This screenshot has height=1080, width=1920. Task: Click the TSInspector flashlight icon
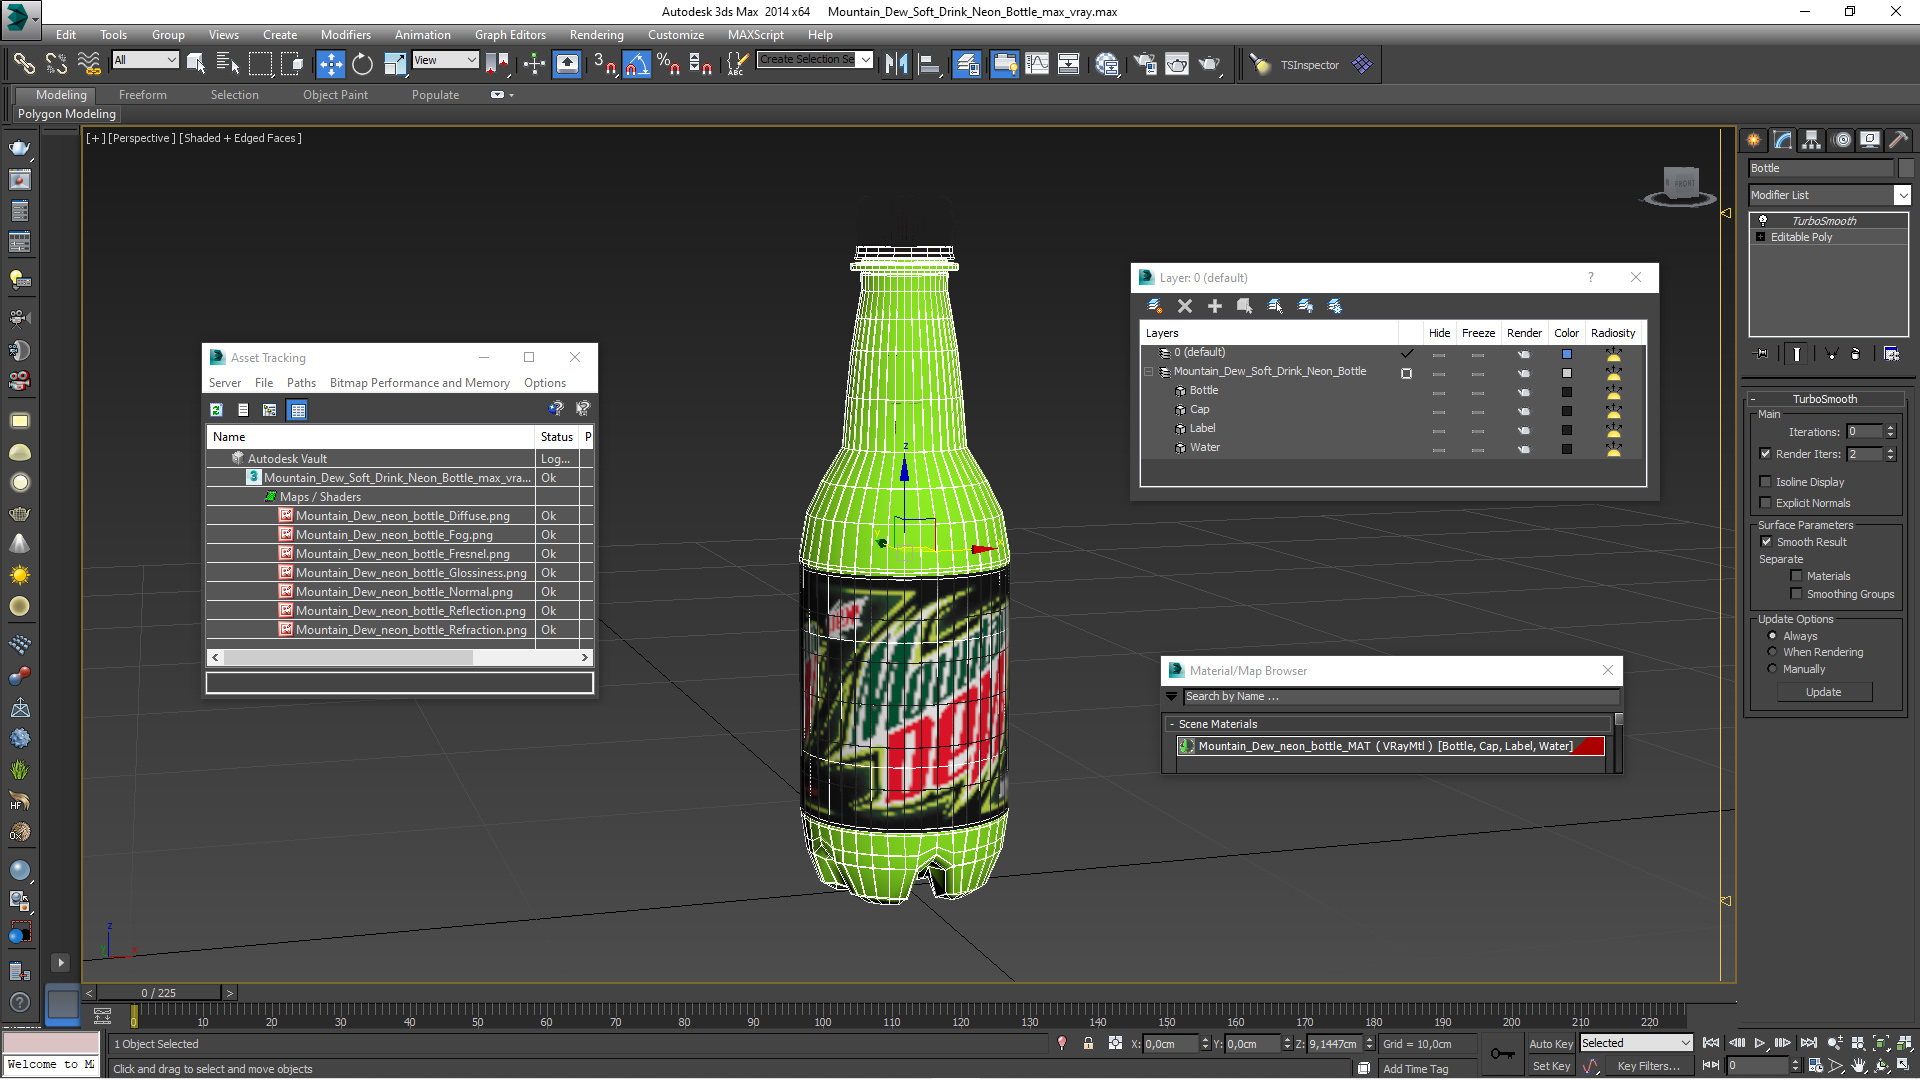click(1260, 64)
